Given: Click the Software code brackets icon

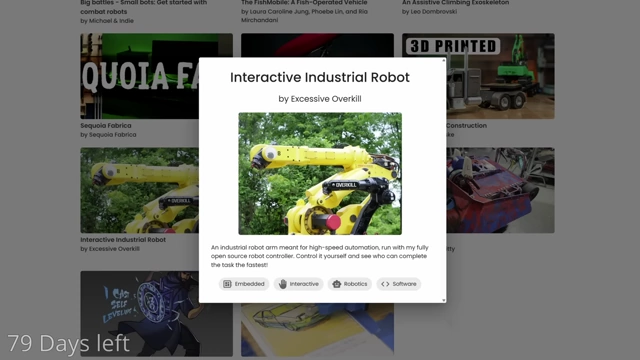Looking at the screenshot, I should 385,284.
